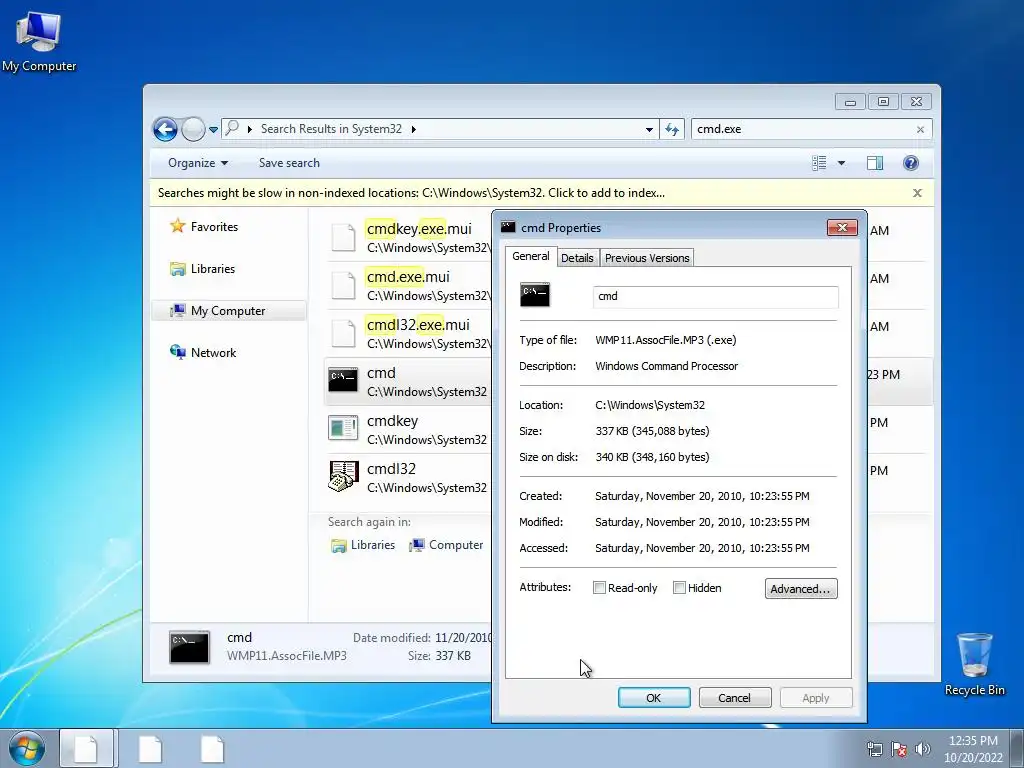The width and height of the screenshot is (1024, 768).
Task: Click the cmdkey.exe.mui file icon
Action: coord(344,237)
